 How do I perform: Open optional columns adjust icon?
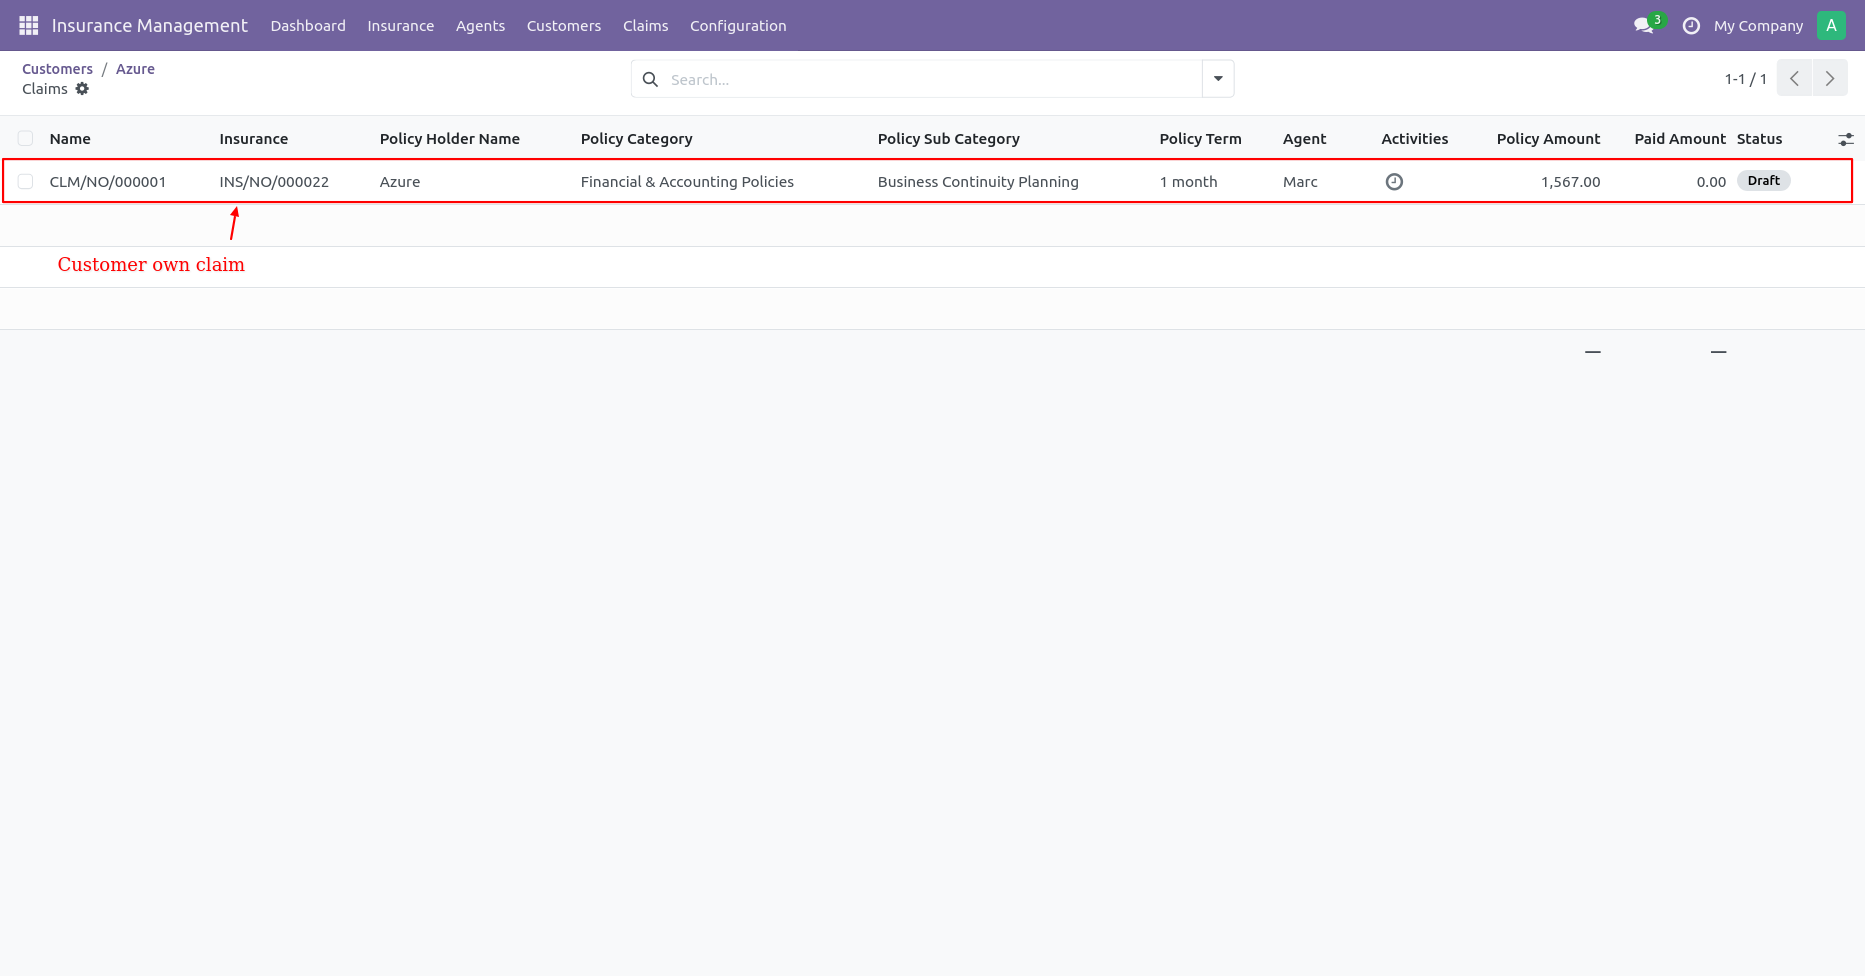click(1846, 139)
